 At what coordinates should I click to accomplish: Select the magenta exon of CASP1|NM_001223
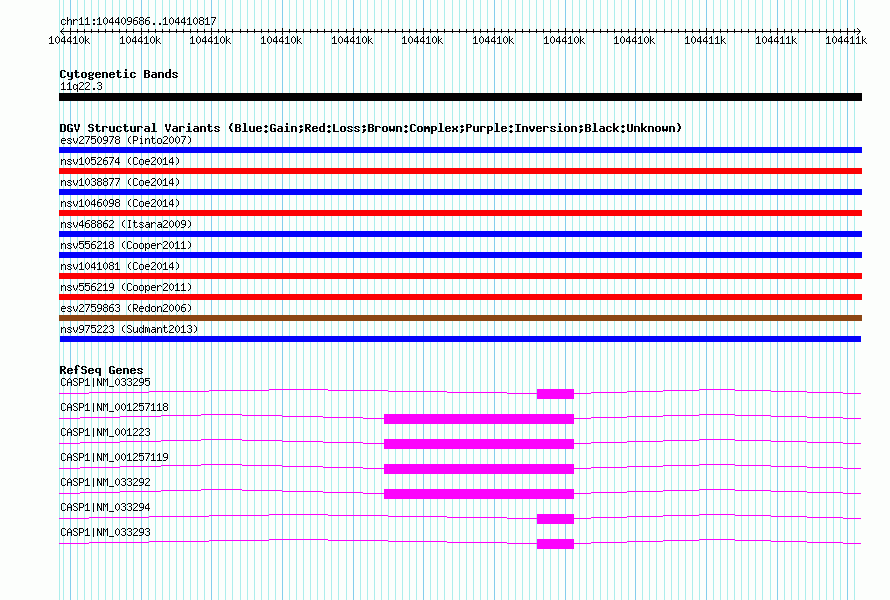[478, 444]
